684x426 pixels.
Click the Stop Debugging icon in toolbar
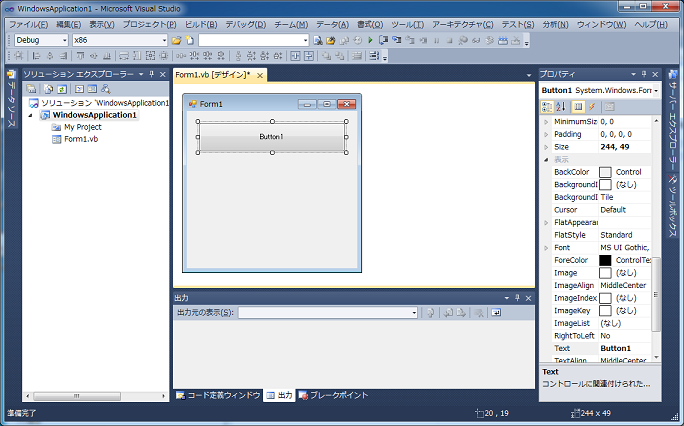pyautogui.click(x=449, y=41)
